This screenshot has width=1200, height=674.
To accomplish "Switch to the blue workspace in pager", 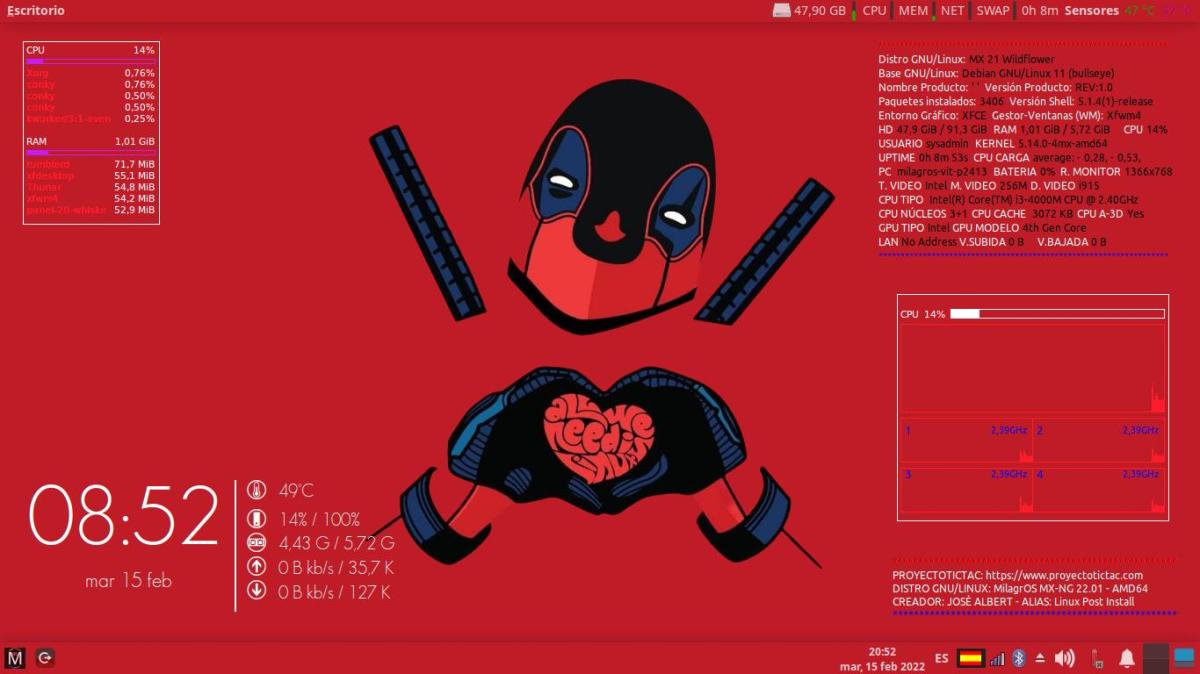I will click(x=1184, y=657).
